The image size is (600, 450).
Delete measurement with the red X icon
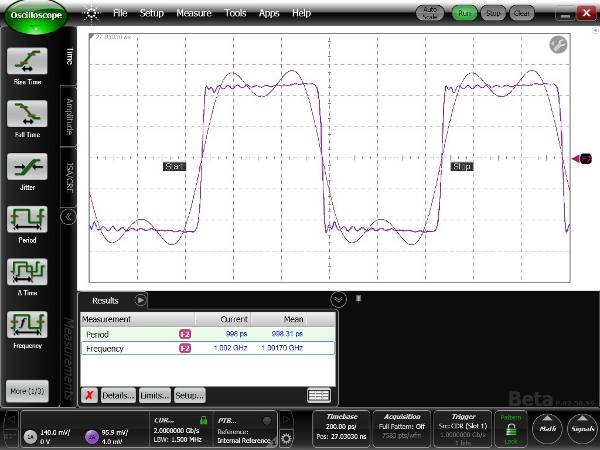coord(89,395)
